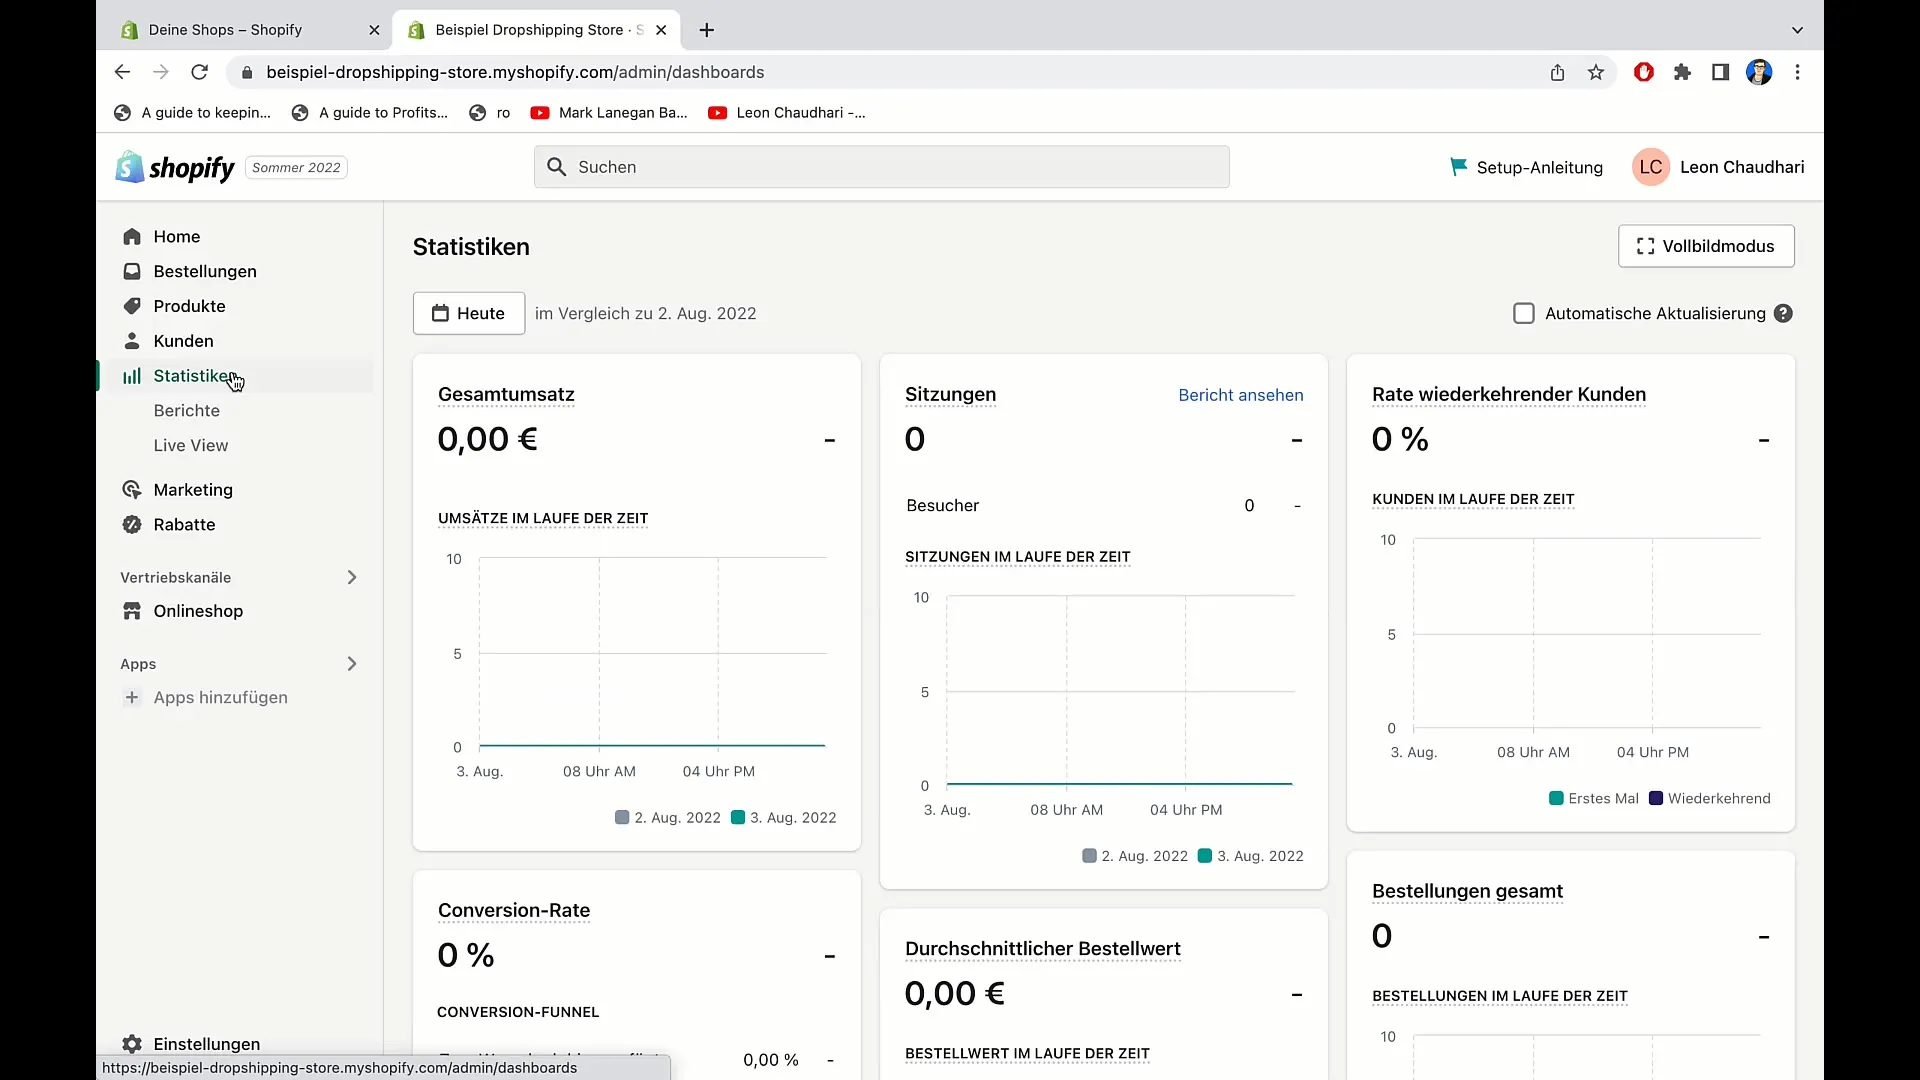
Task: Click the Vollbildmodus fullscreen icon
Action: tap(1644, 247)
